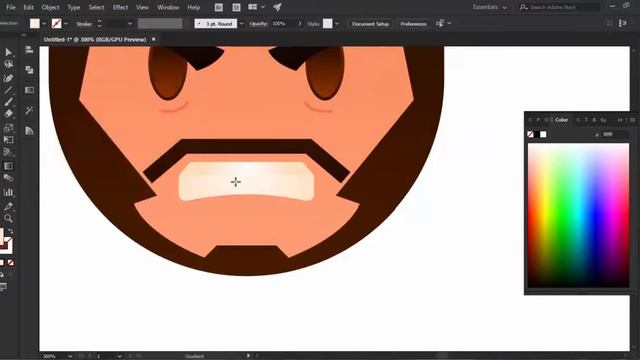Select the Lasso tool
640x360 pixels.
8,64
